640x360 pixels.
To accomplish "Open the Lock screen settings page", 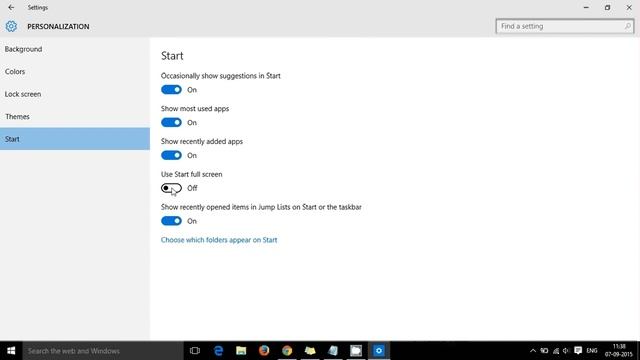I will coord(75,94).
